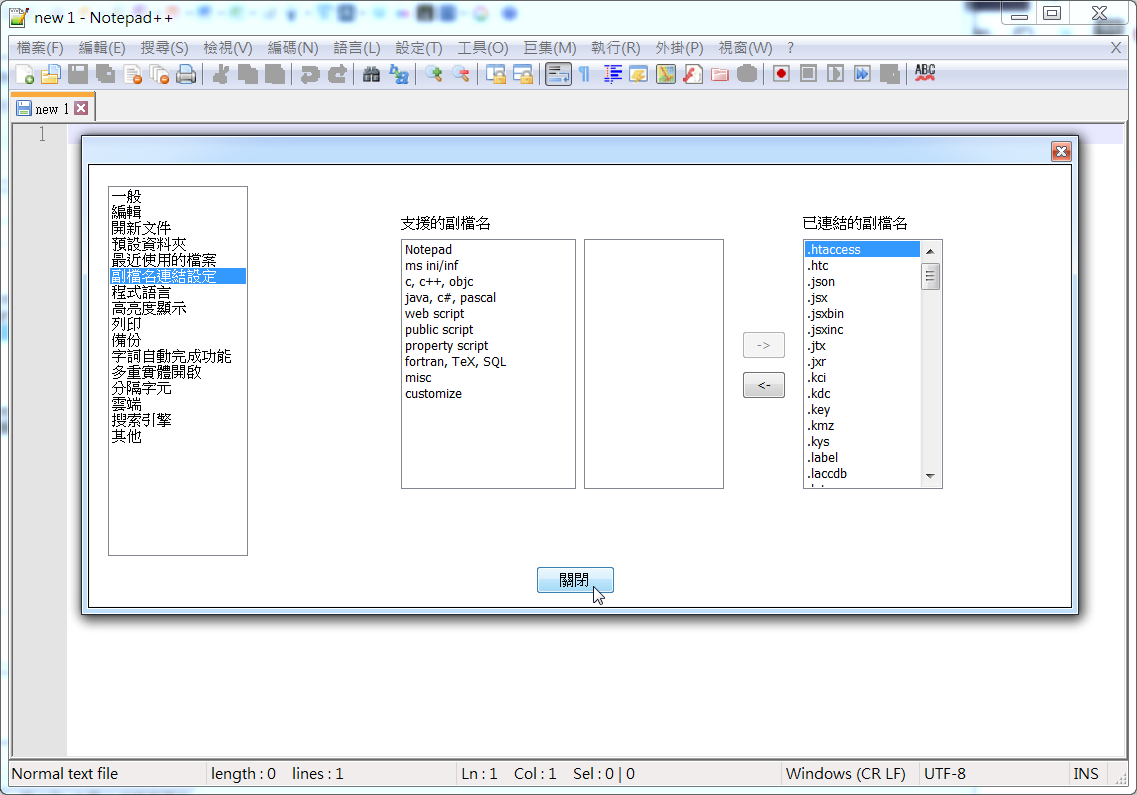Toggle word wrap
The width and height of the screenshot is (1137, 795).
558,73
